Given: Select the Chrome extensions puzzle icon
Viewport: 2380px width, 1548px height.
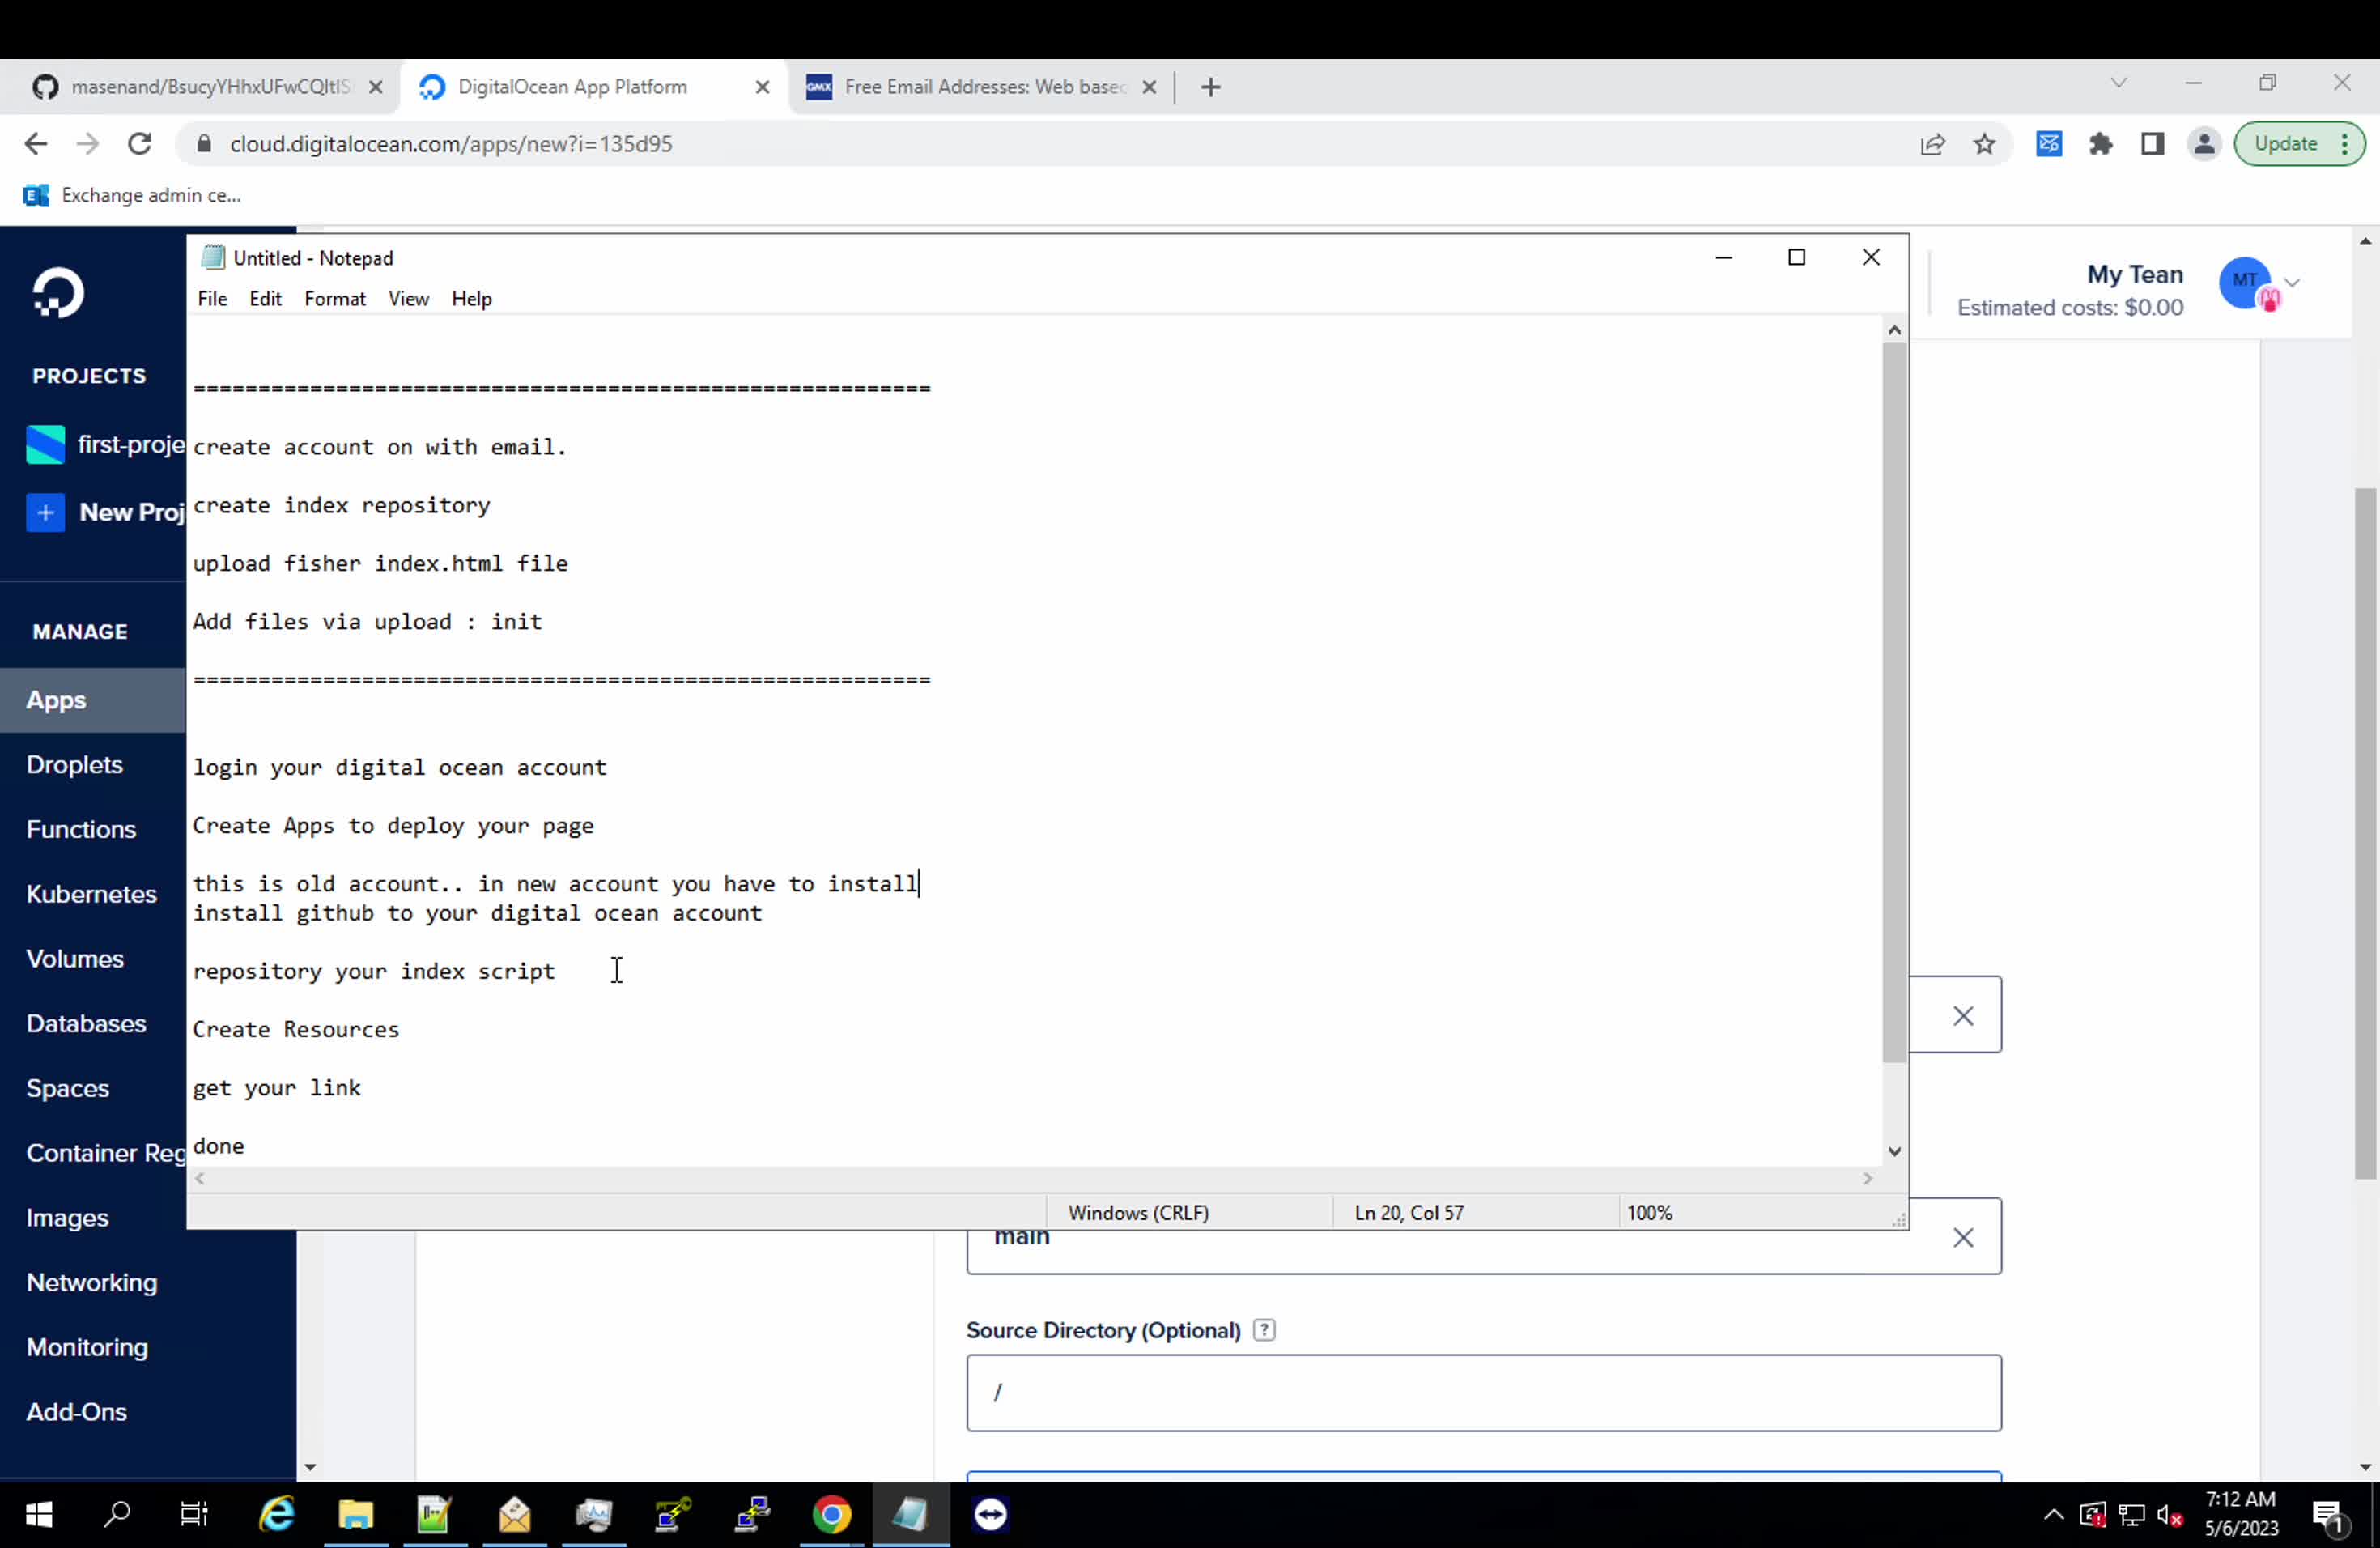Looking at the screenshot, I should (x=2101, y=143).
